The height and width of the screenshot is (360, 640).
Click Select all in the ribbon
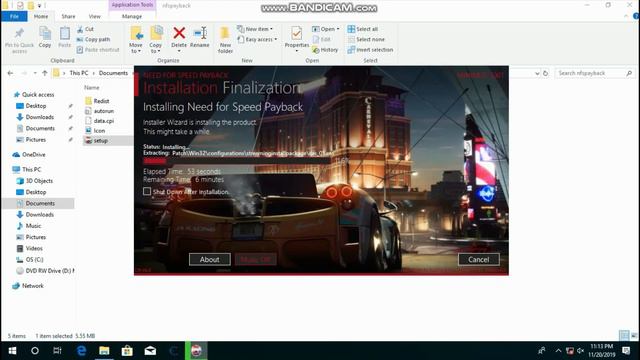pyautogui.click(x=362, y=29)
